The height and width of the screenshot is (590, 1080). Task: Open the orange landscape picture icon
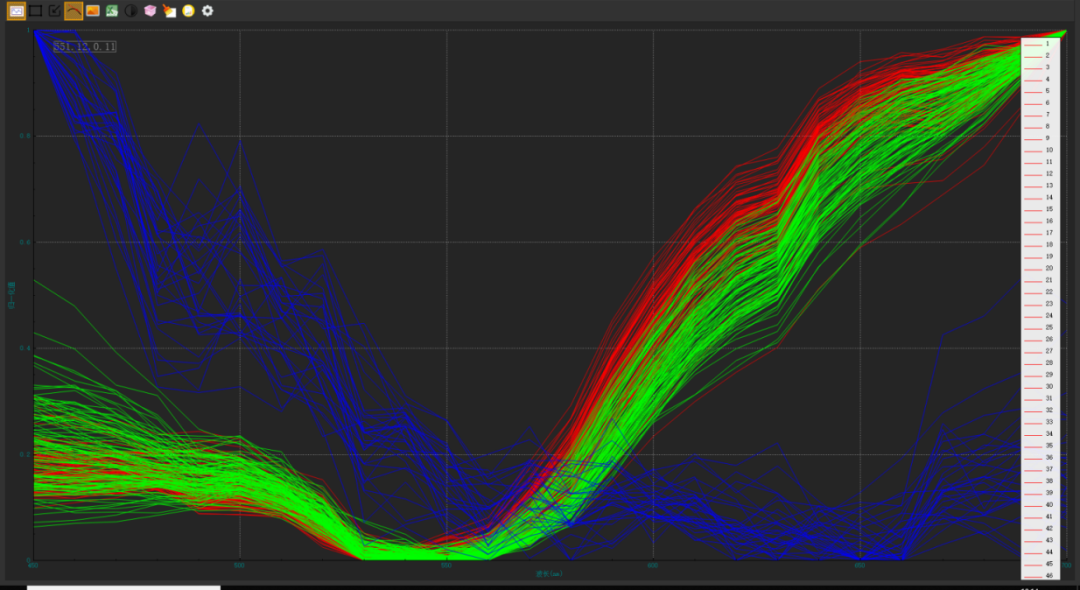coord(93,11)
